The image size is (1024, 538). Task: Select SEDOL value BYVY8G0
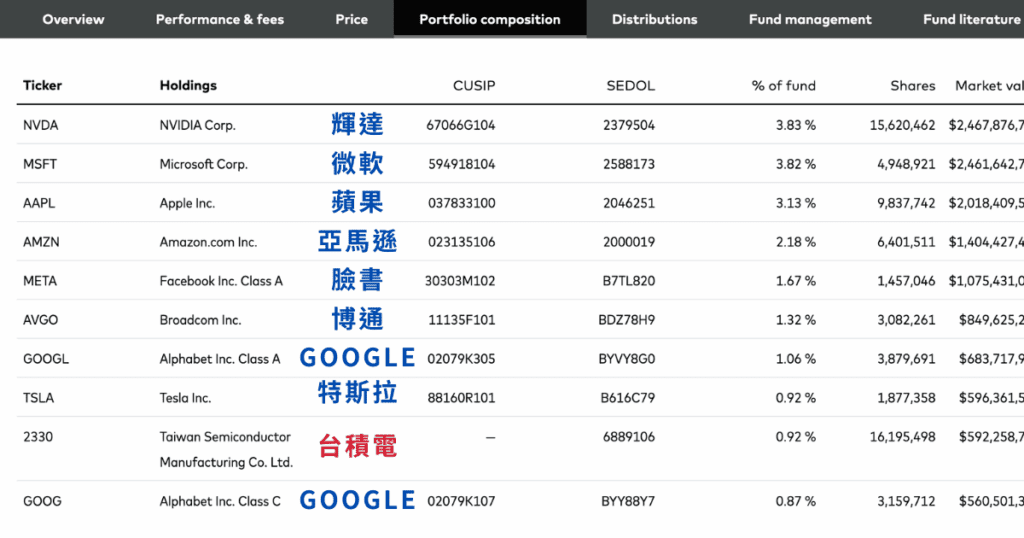(x=627, y=359)
